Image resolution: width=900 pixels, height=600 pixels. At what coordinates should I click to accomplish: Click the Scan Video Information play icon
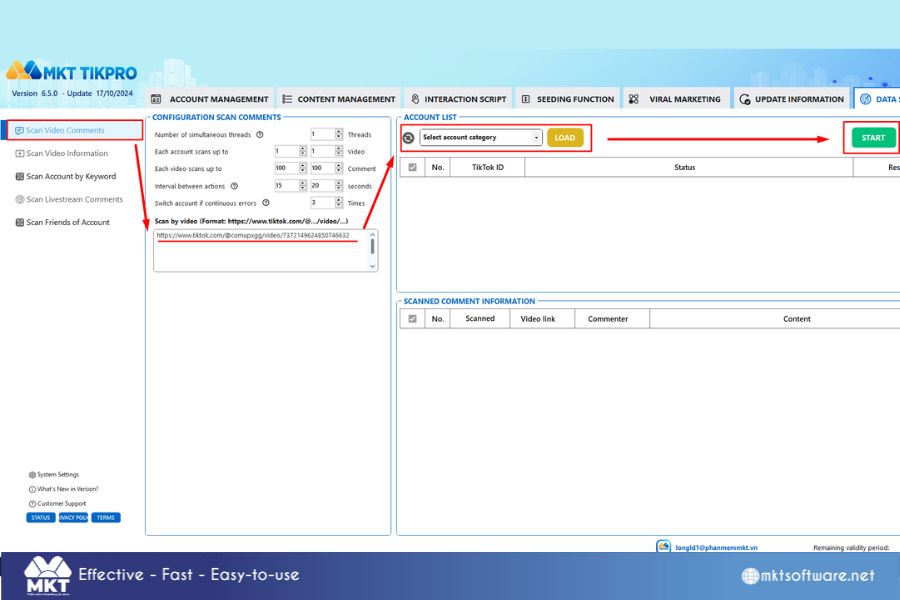20,153
